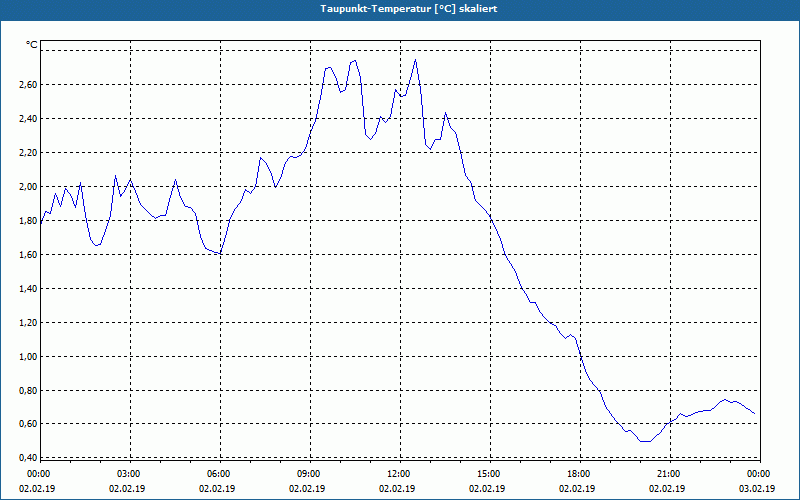This screenshot has width=800, height=500.
Task: Select the 1,20 y-axis value
Action: pyautogui.click(x=28, y=322)
